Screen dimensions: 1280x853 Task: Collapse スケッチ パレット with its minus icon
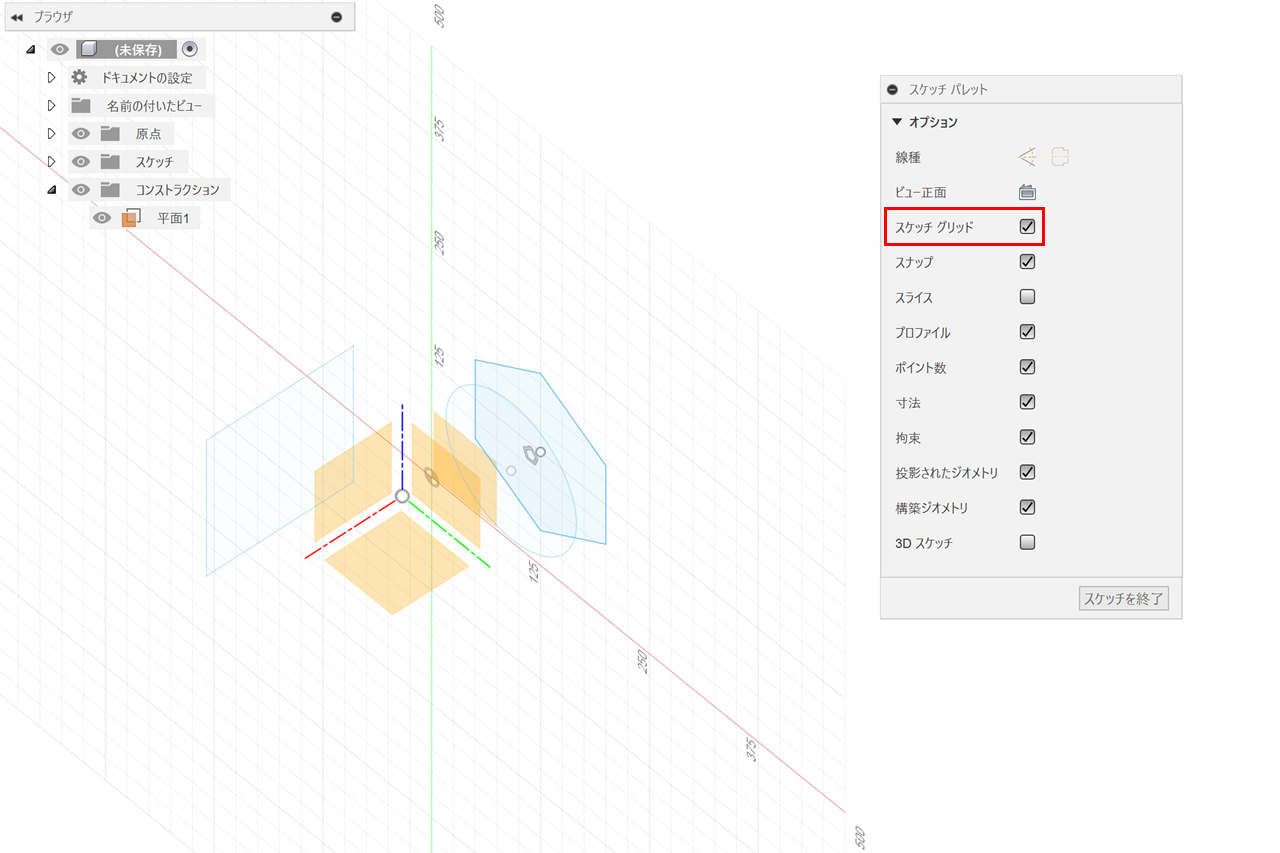tap(892, 89)
